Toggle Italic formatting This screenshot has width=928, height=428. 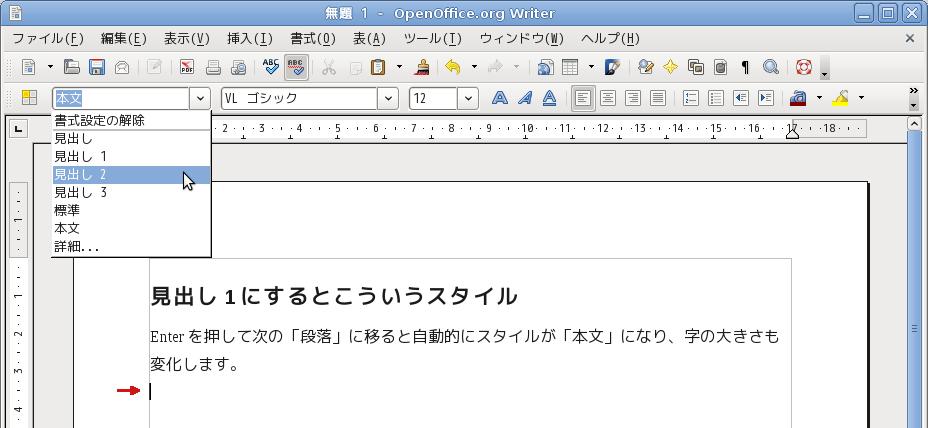(x=525, y=98)
